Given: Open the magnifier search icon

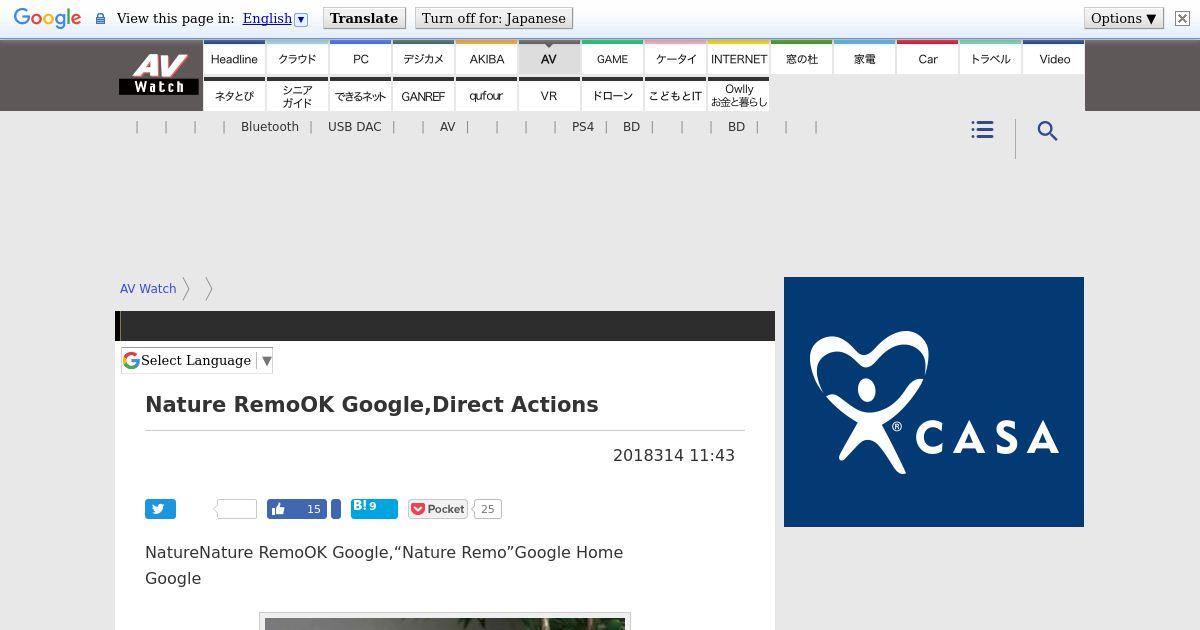Looking at the screenshot, I should 1047,131.
